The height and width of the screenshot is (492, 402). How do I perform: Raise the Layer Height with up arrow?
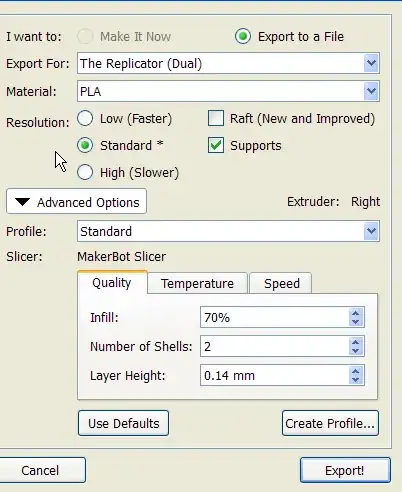point(355,371)
